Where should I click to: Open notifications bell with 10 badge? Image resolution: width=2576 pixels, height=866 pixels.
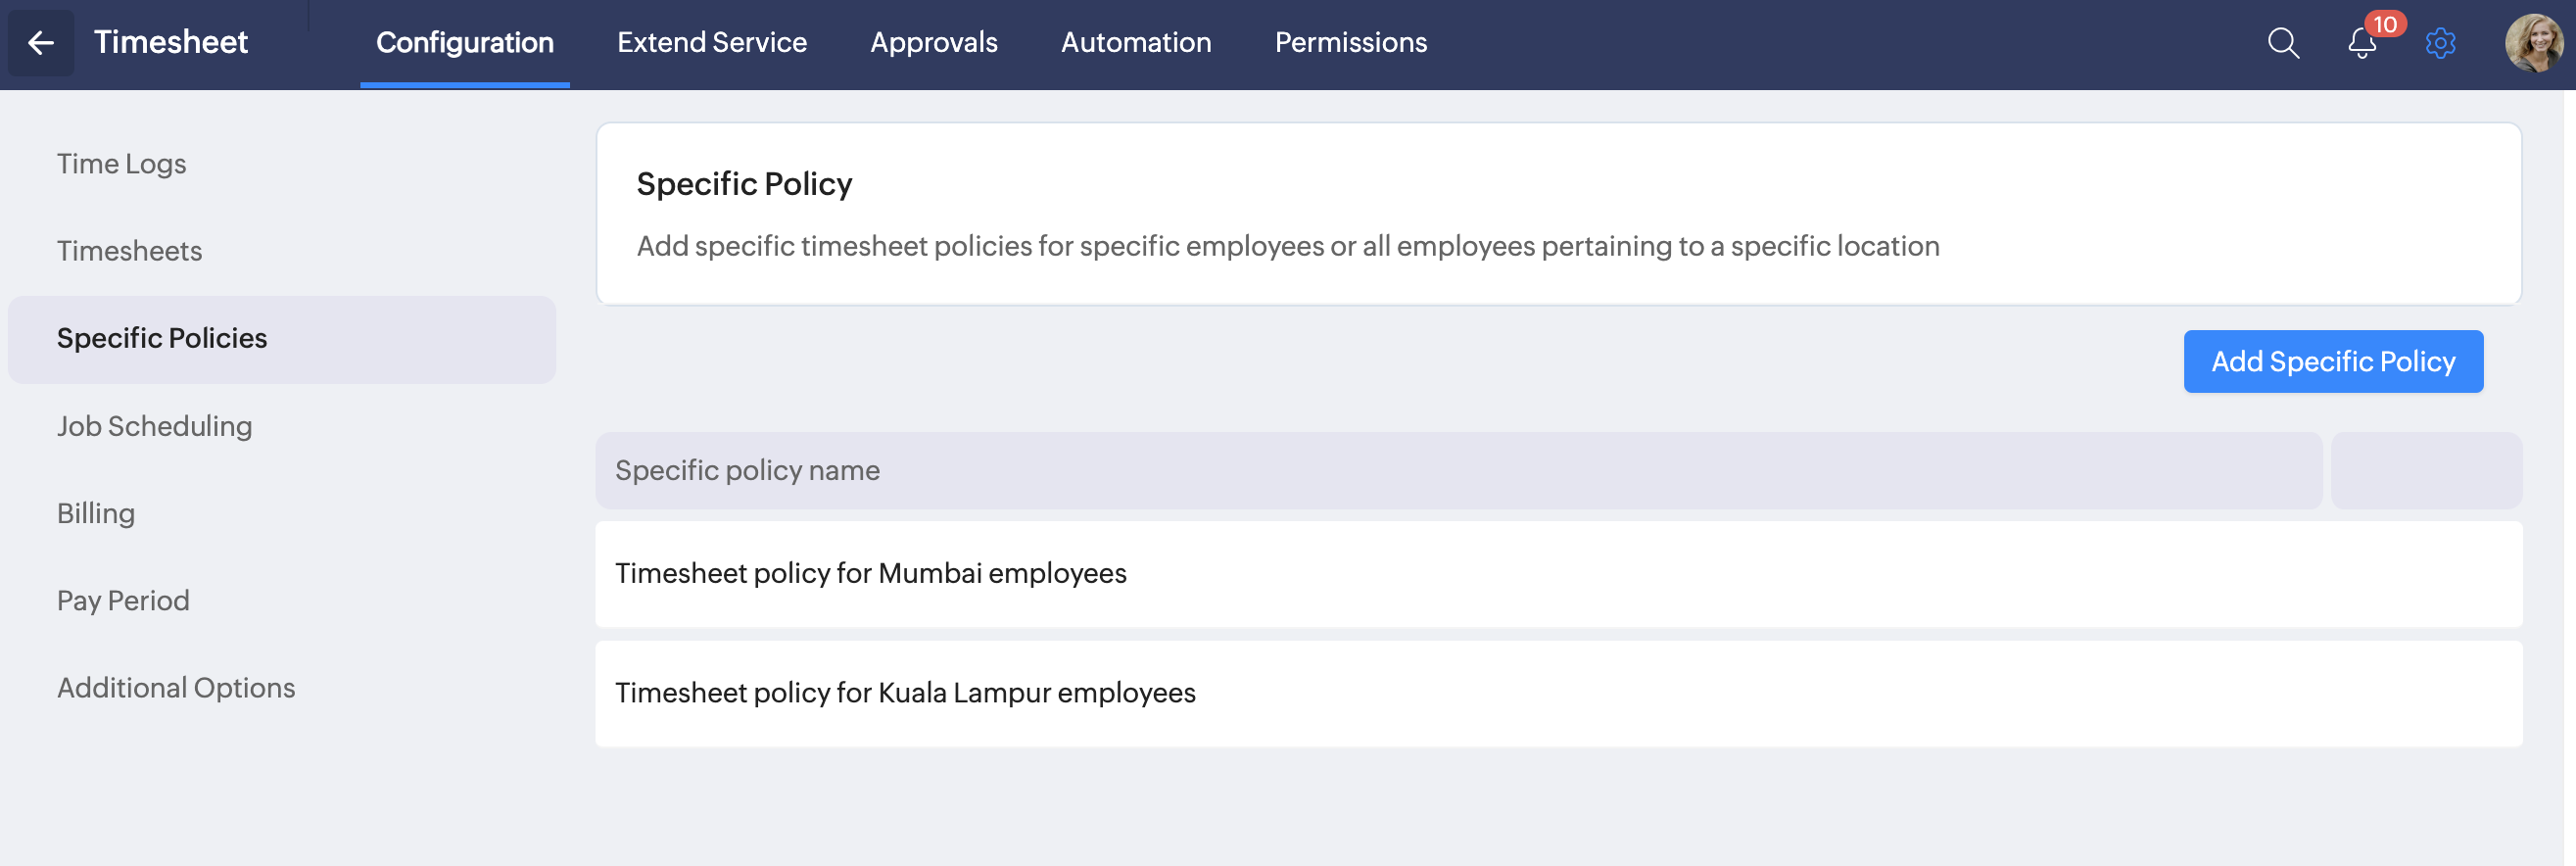(x=2362, y=43)
